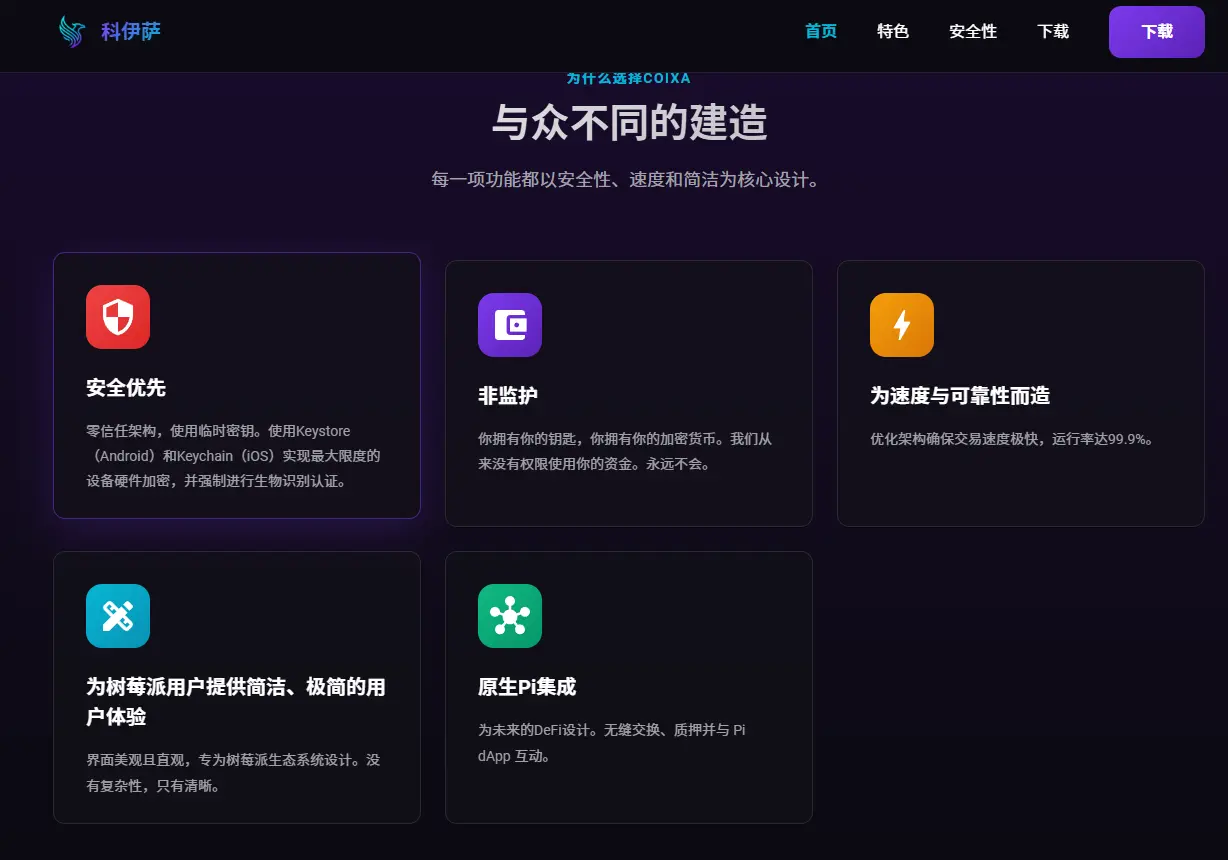Click the red shield icon for 安全优先
Viewport: 1228px width, 860px height.
click(x=118, y=317)
